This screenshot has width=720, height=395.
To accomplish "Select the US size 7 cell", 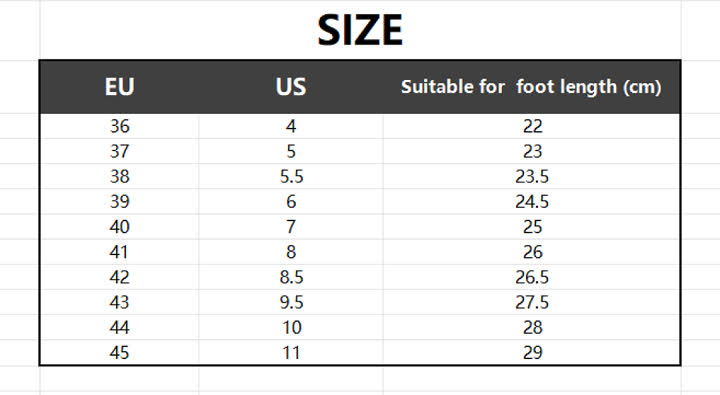I will point(291,226).
